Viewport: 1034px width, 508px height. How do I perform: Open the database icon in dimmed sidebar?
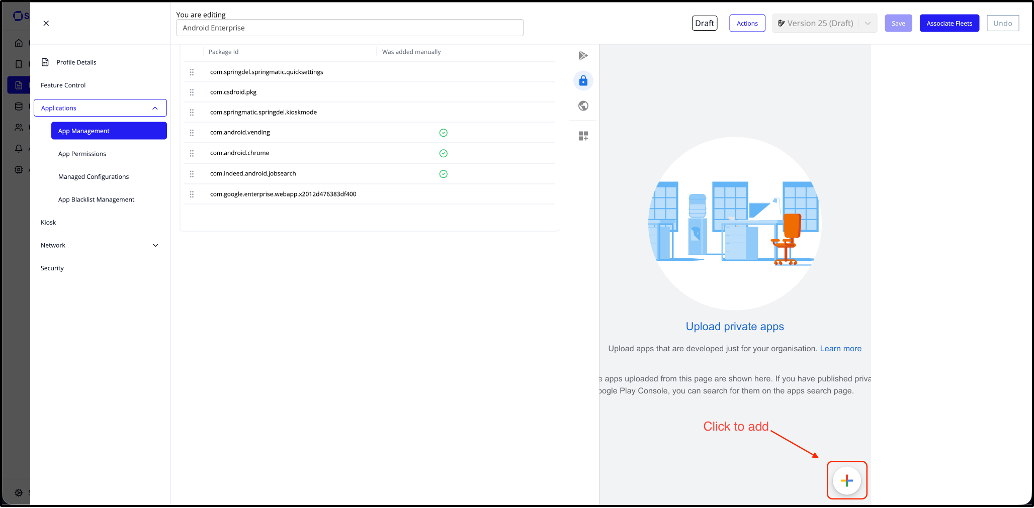point(18,106)
